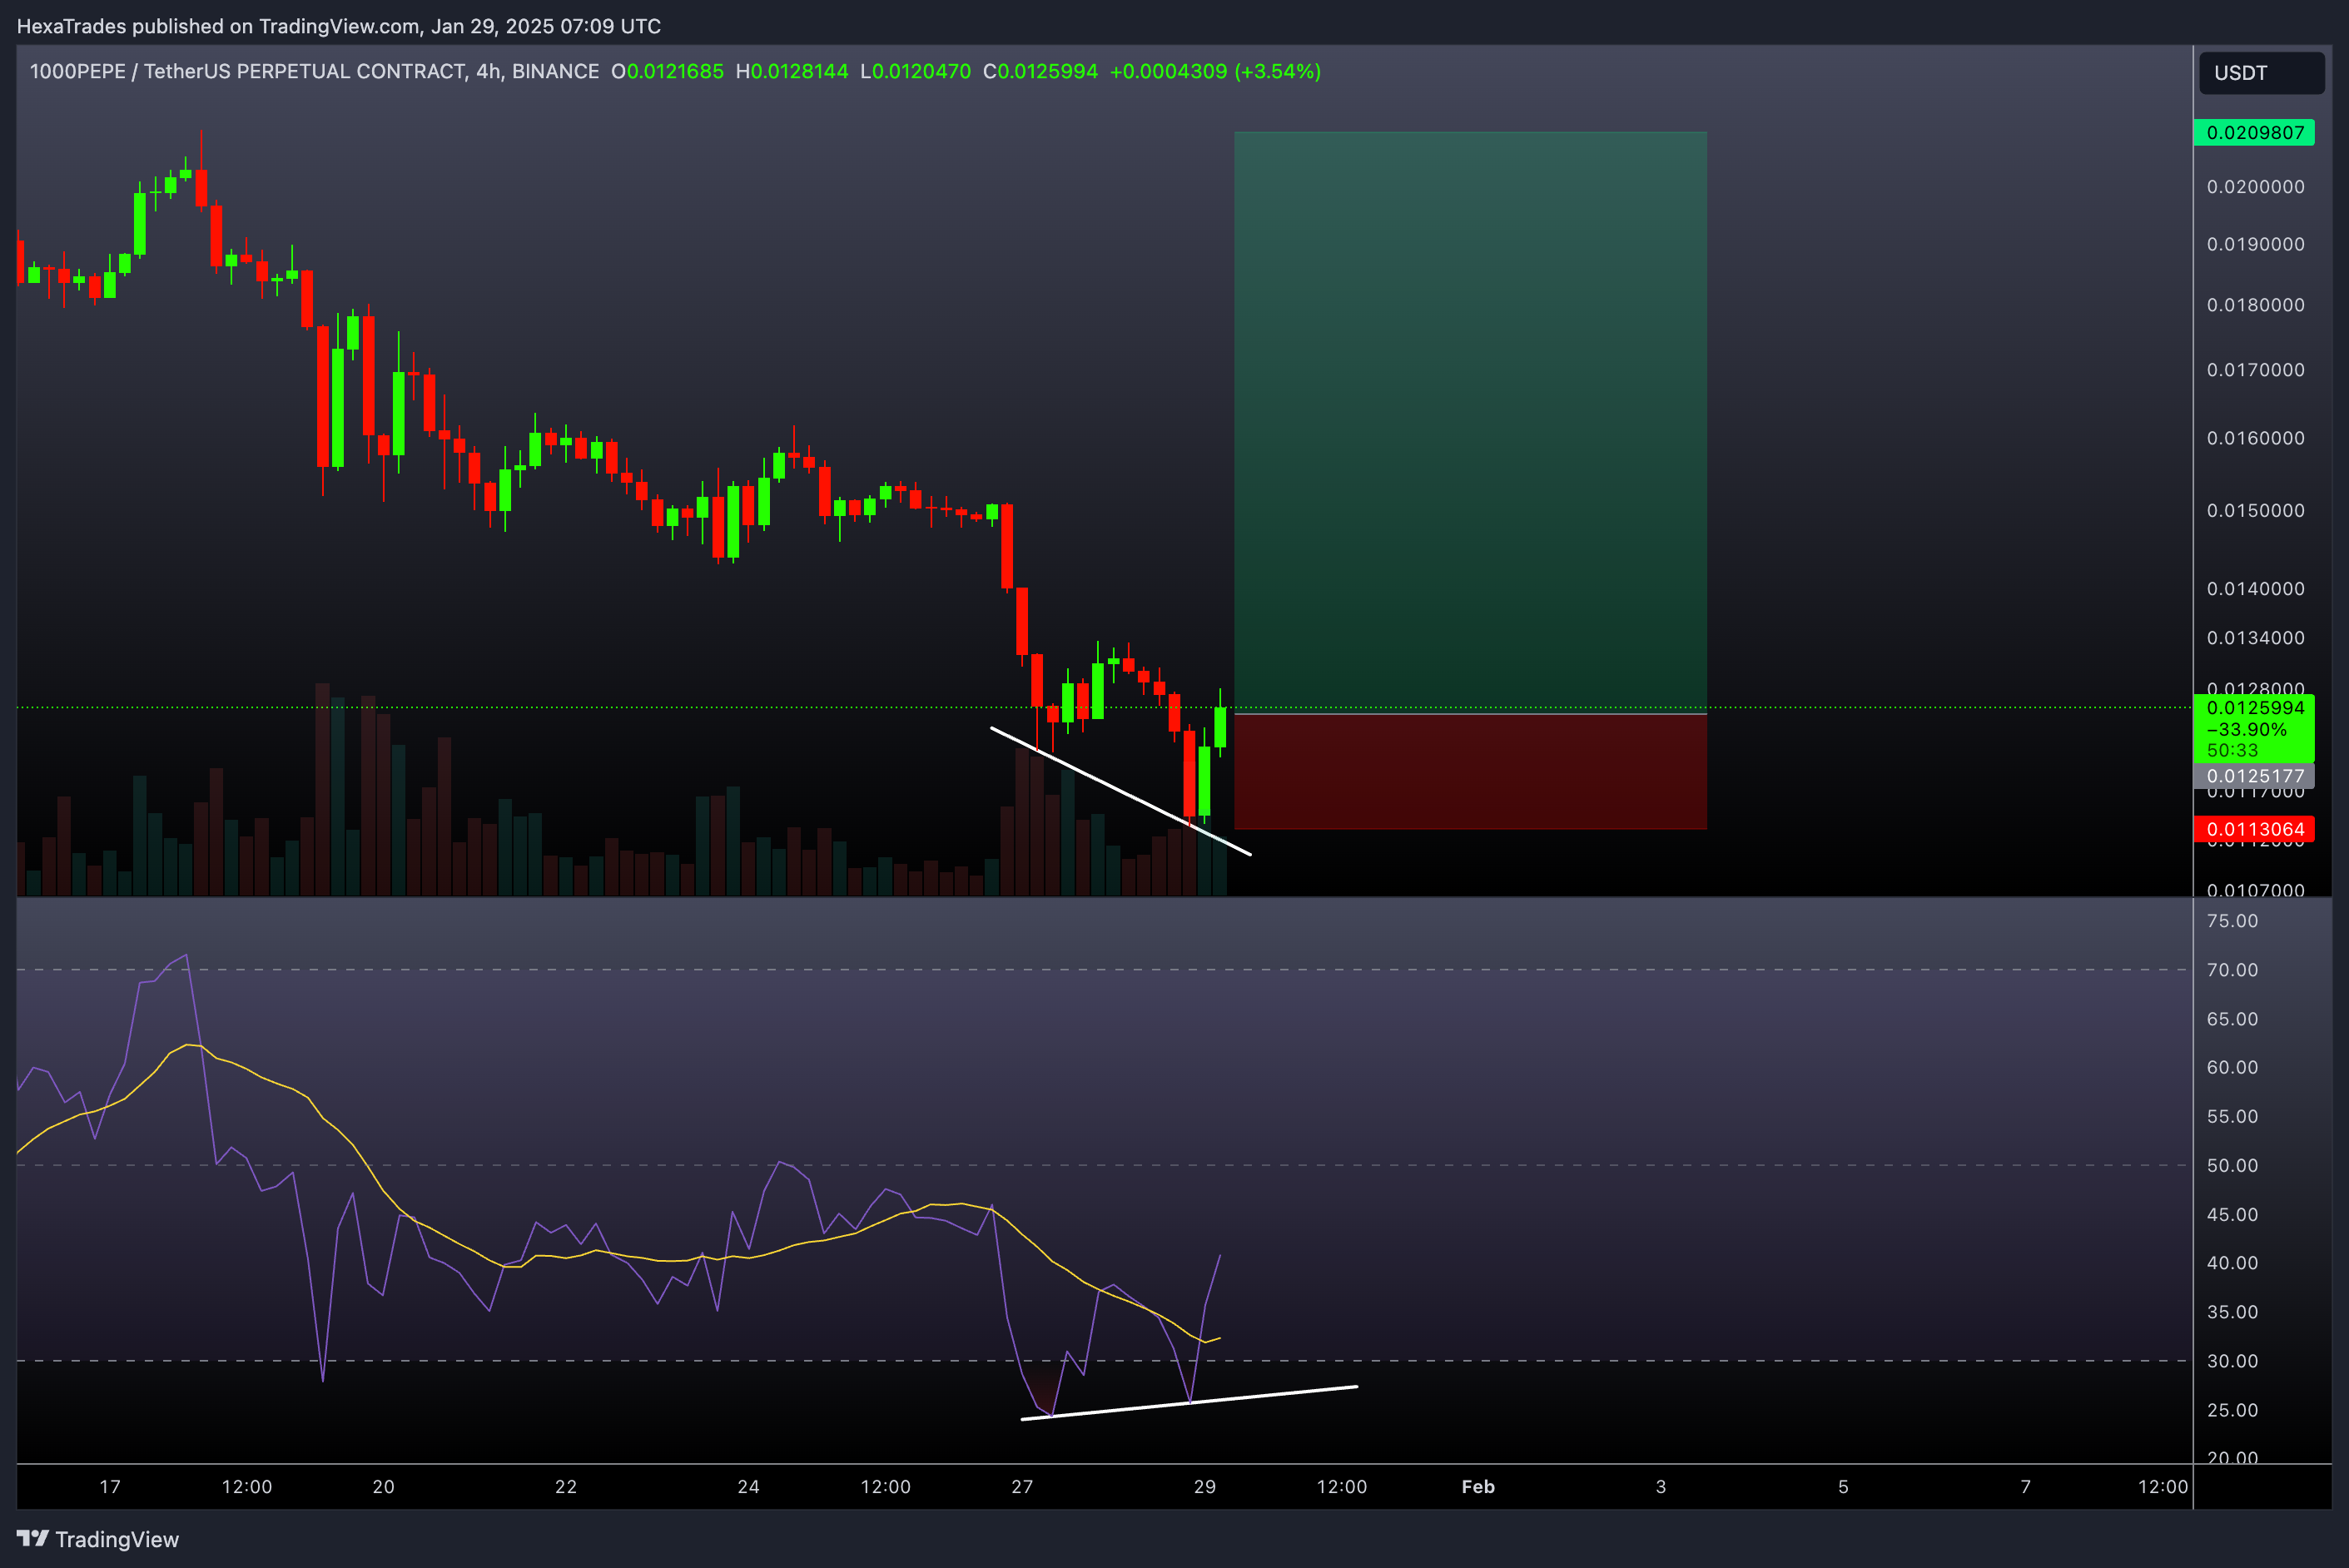Image resolution: width=2349 pixels, height=1568 pixels.
Task: Click the 50:33 countdown timer label
Action: (2232, 750)
